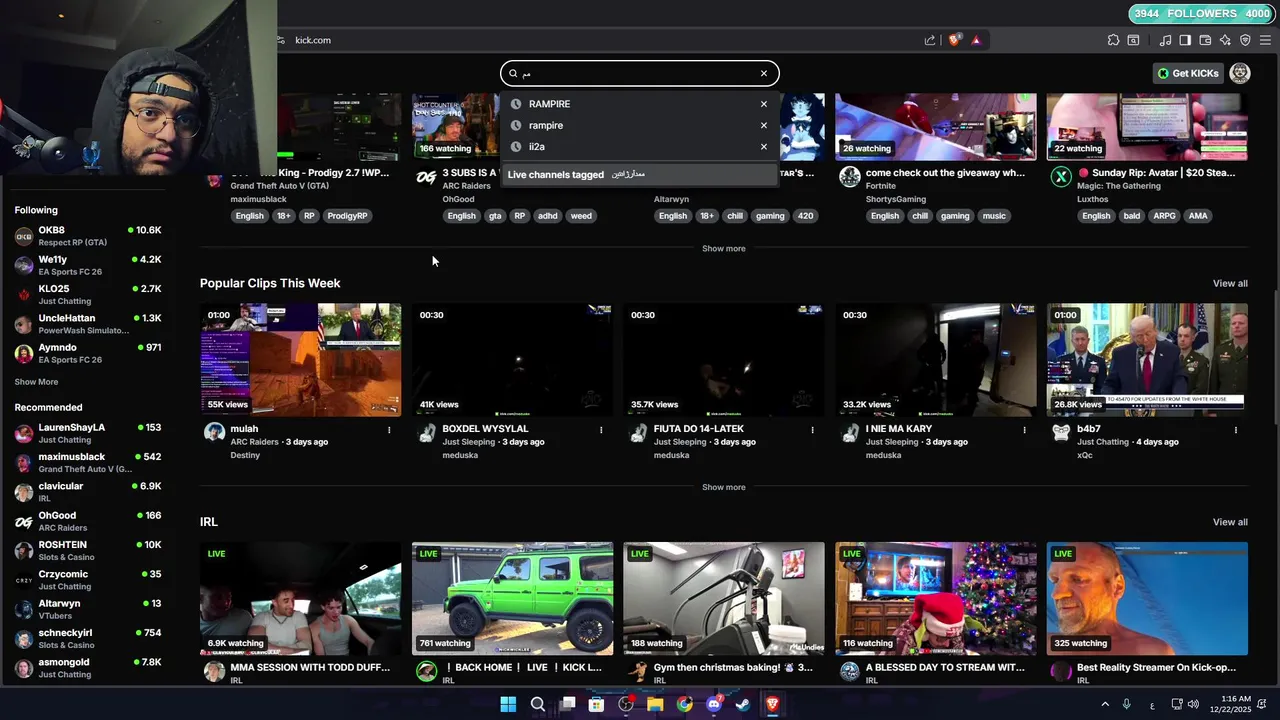The width and height of the screenshot is (1280, 720).
Task: Open options menu for I NIE MA KARY clip
Action: click(x=1024, y=430)
